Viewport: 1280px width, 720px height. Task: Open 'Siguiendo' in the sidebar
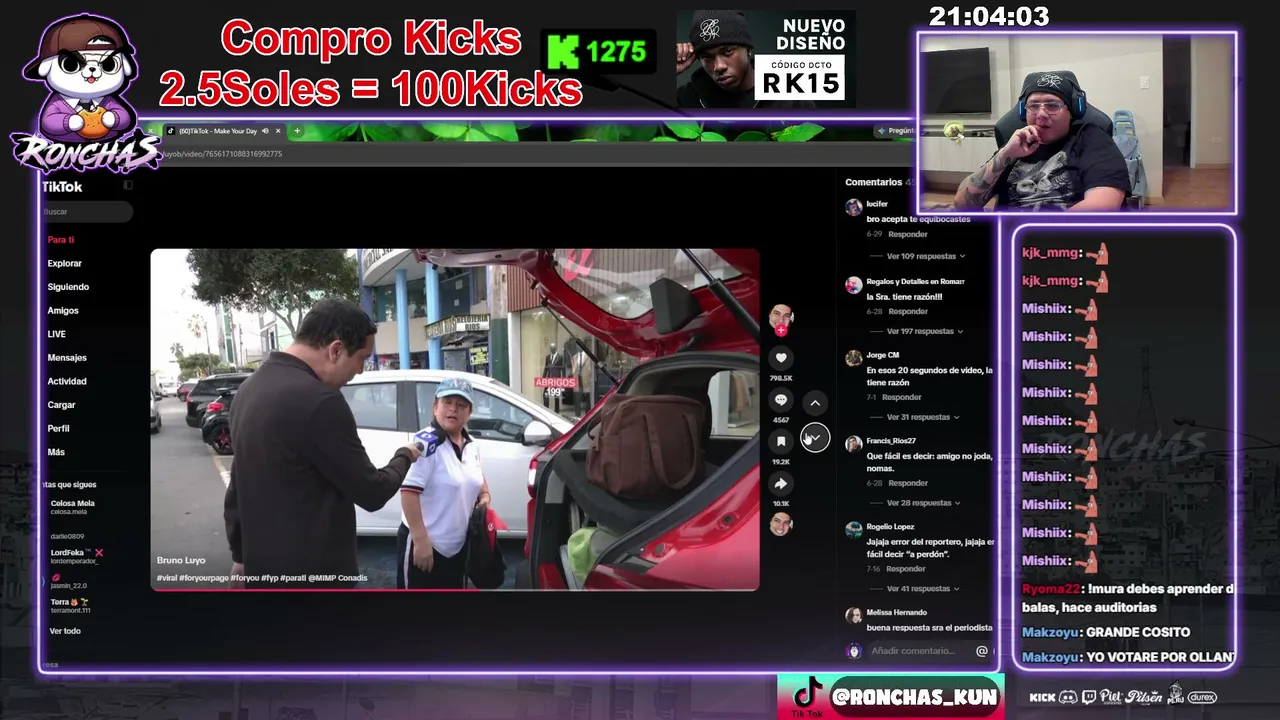(68, 287)
